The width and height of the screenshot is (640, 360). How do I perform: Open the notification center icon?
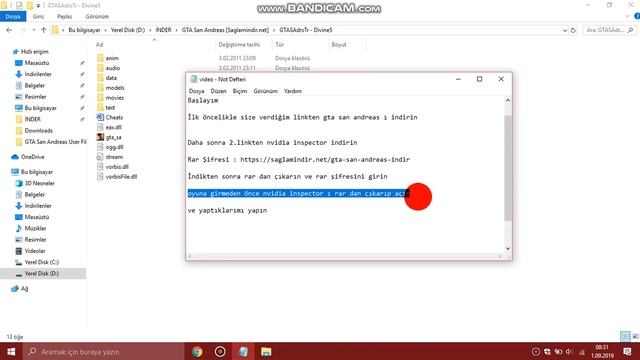point(627,351)
